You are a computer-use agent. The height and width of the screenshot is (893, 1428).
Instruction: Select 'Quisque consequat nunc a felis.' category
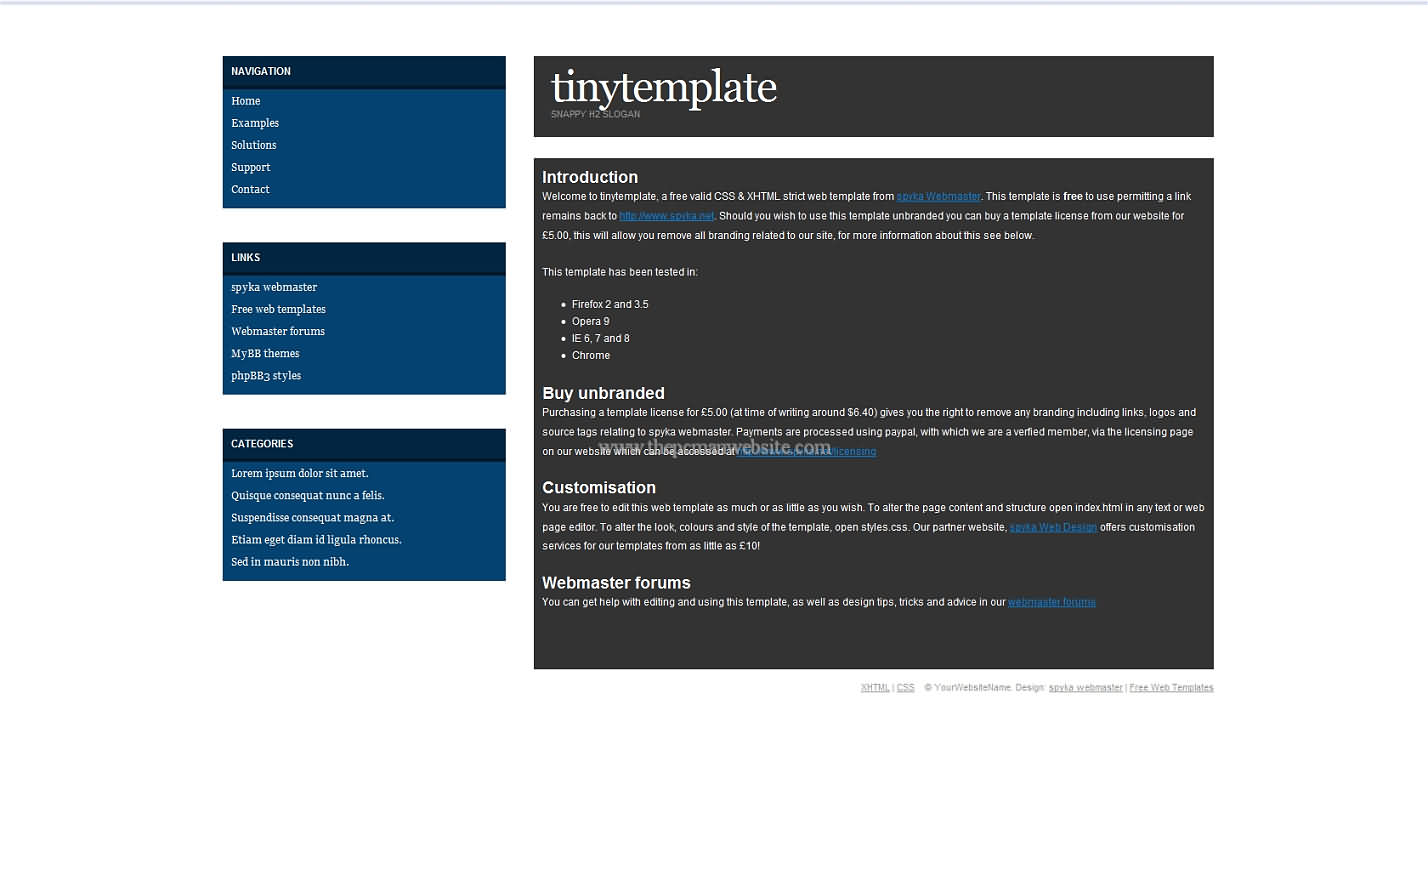308,495
